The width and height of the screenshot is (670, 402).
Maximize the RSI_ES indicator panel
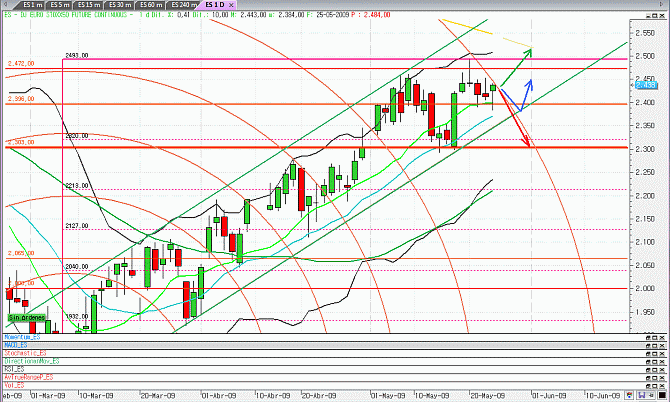click(655, 370)
